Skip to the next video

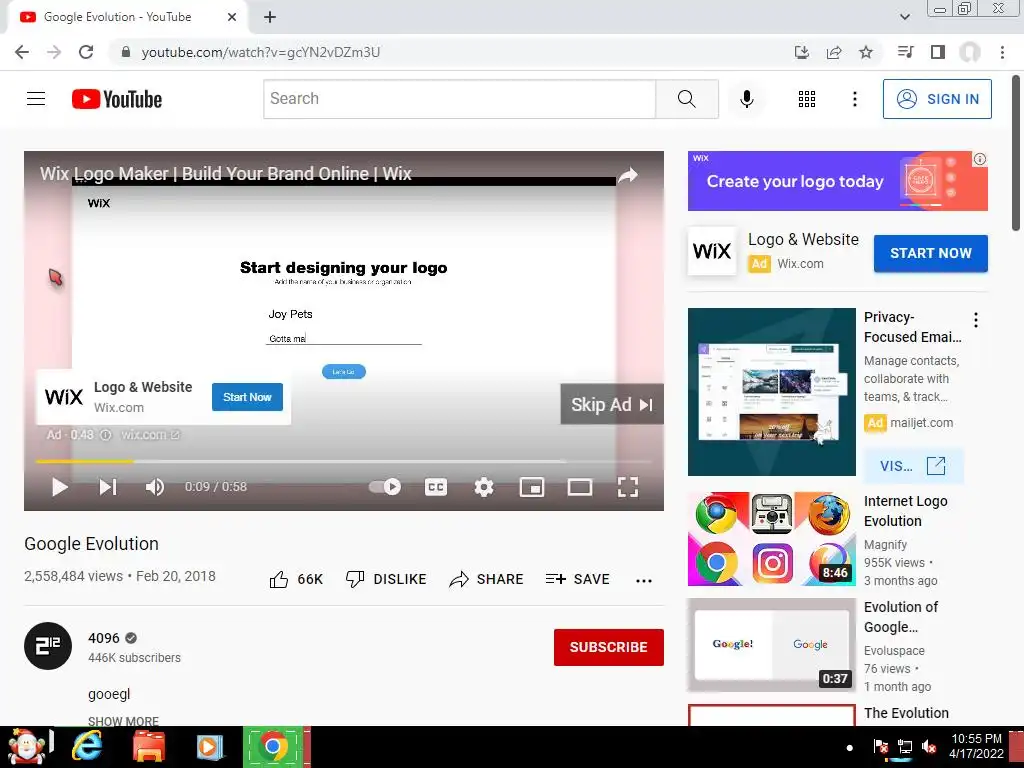(108, 487)
